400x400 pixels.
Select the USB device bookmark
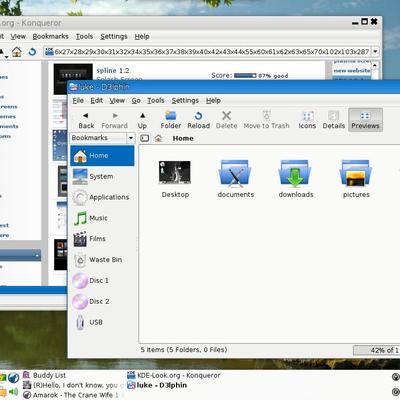coord(102,322)
